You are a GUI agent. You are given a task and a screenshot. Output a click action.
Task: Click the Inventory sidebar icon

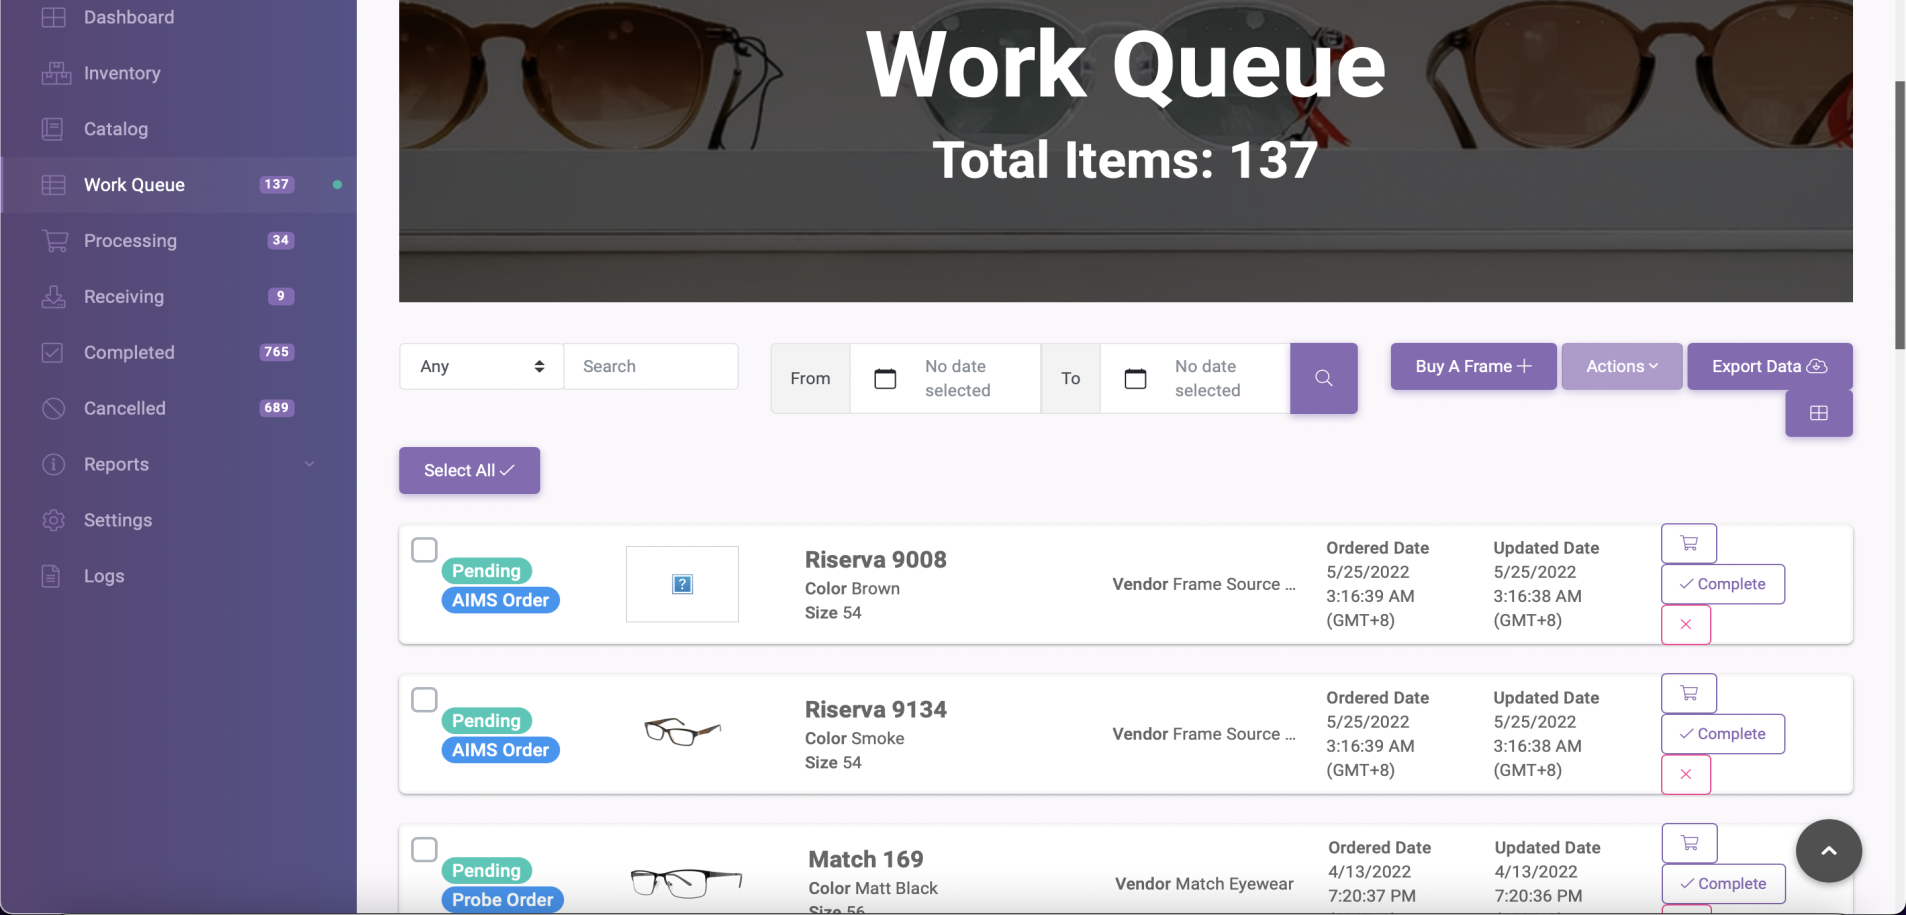coord(55,73)
